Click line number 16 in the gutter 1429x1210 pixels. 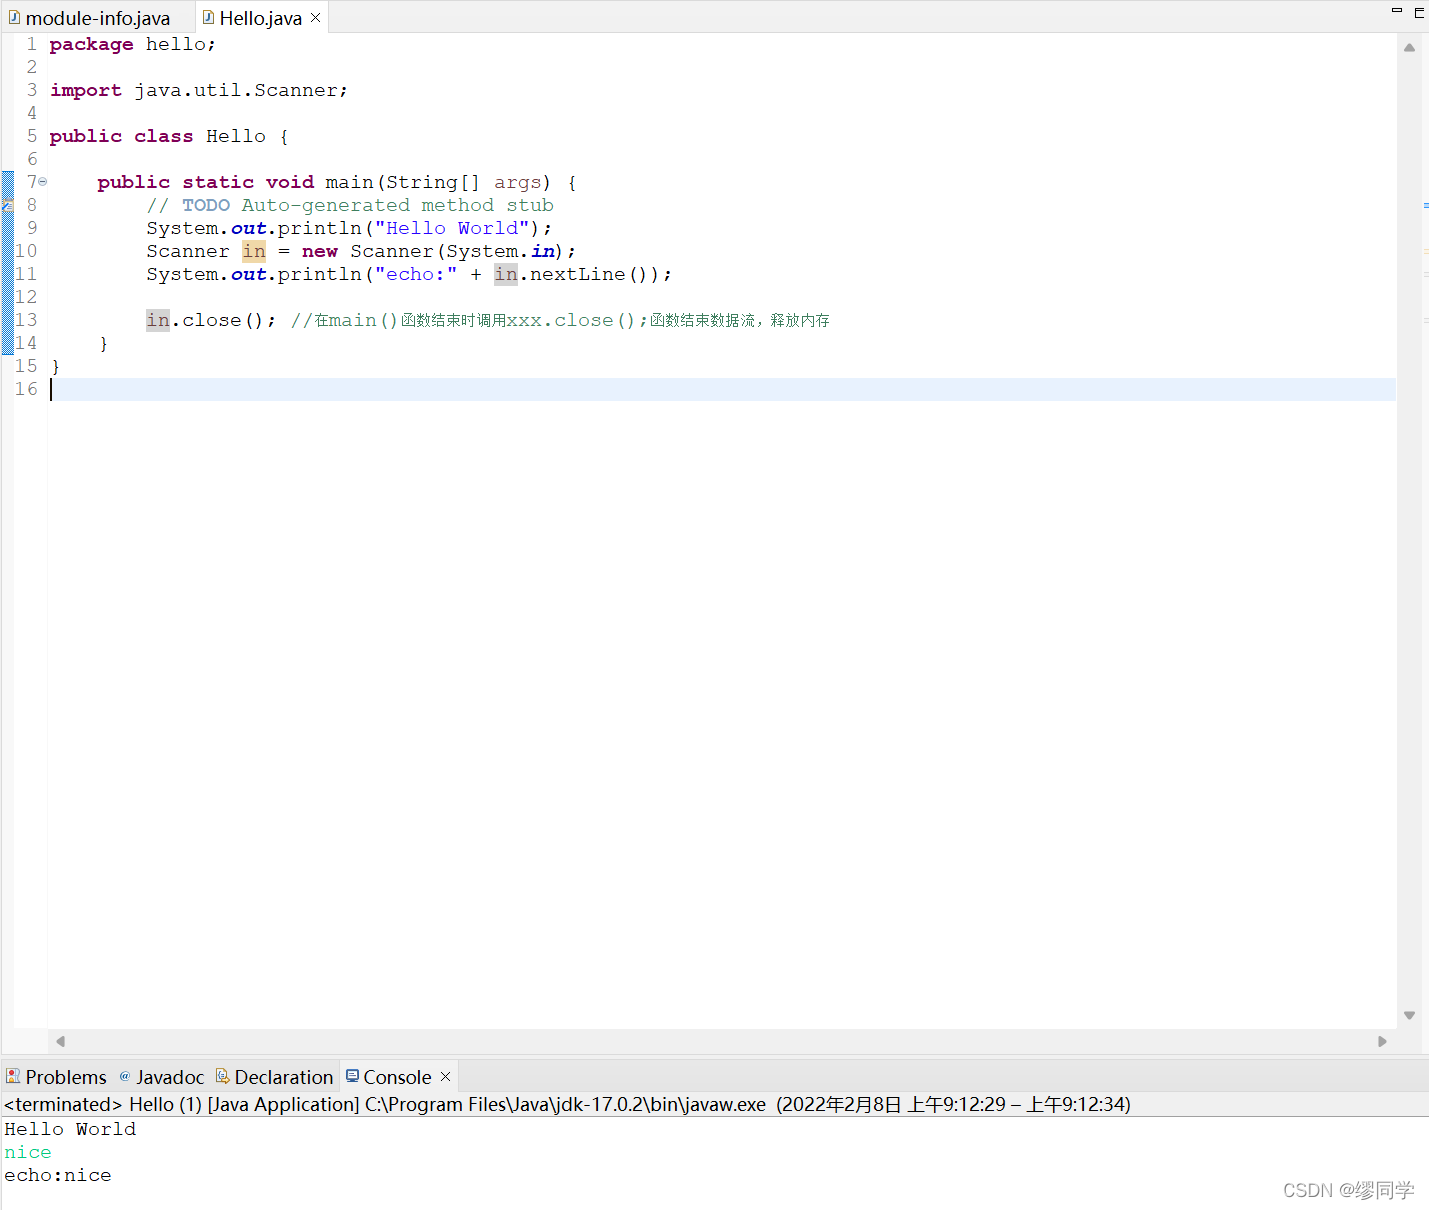[x=26, y=389]
